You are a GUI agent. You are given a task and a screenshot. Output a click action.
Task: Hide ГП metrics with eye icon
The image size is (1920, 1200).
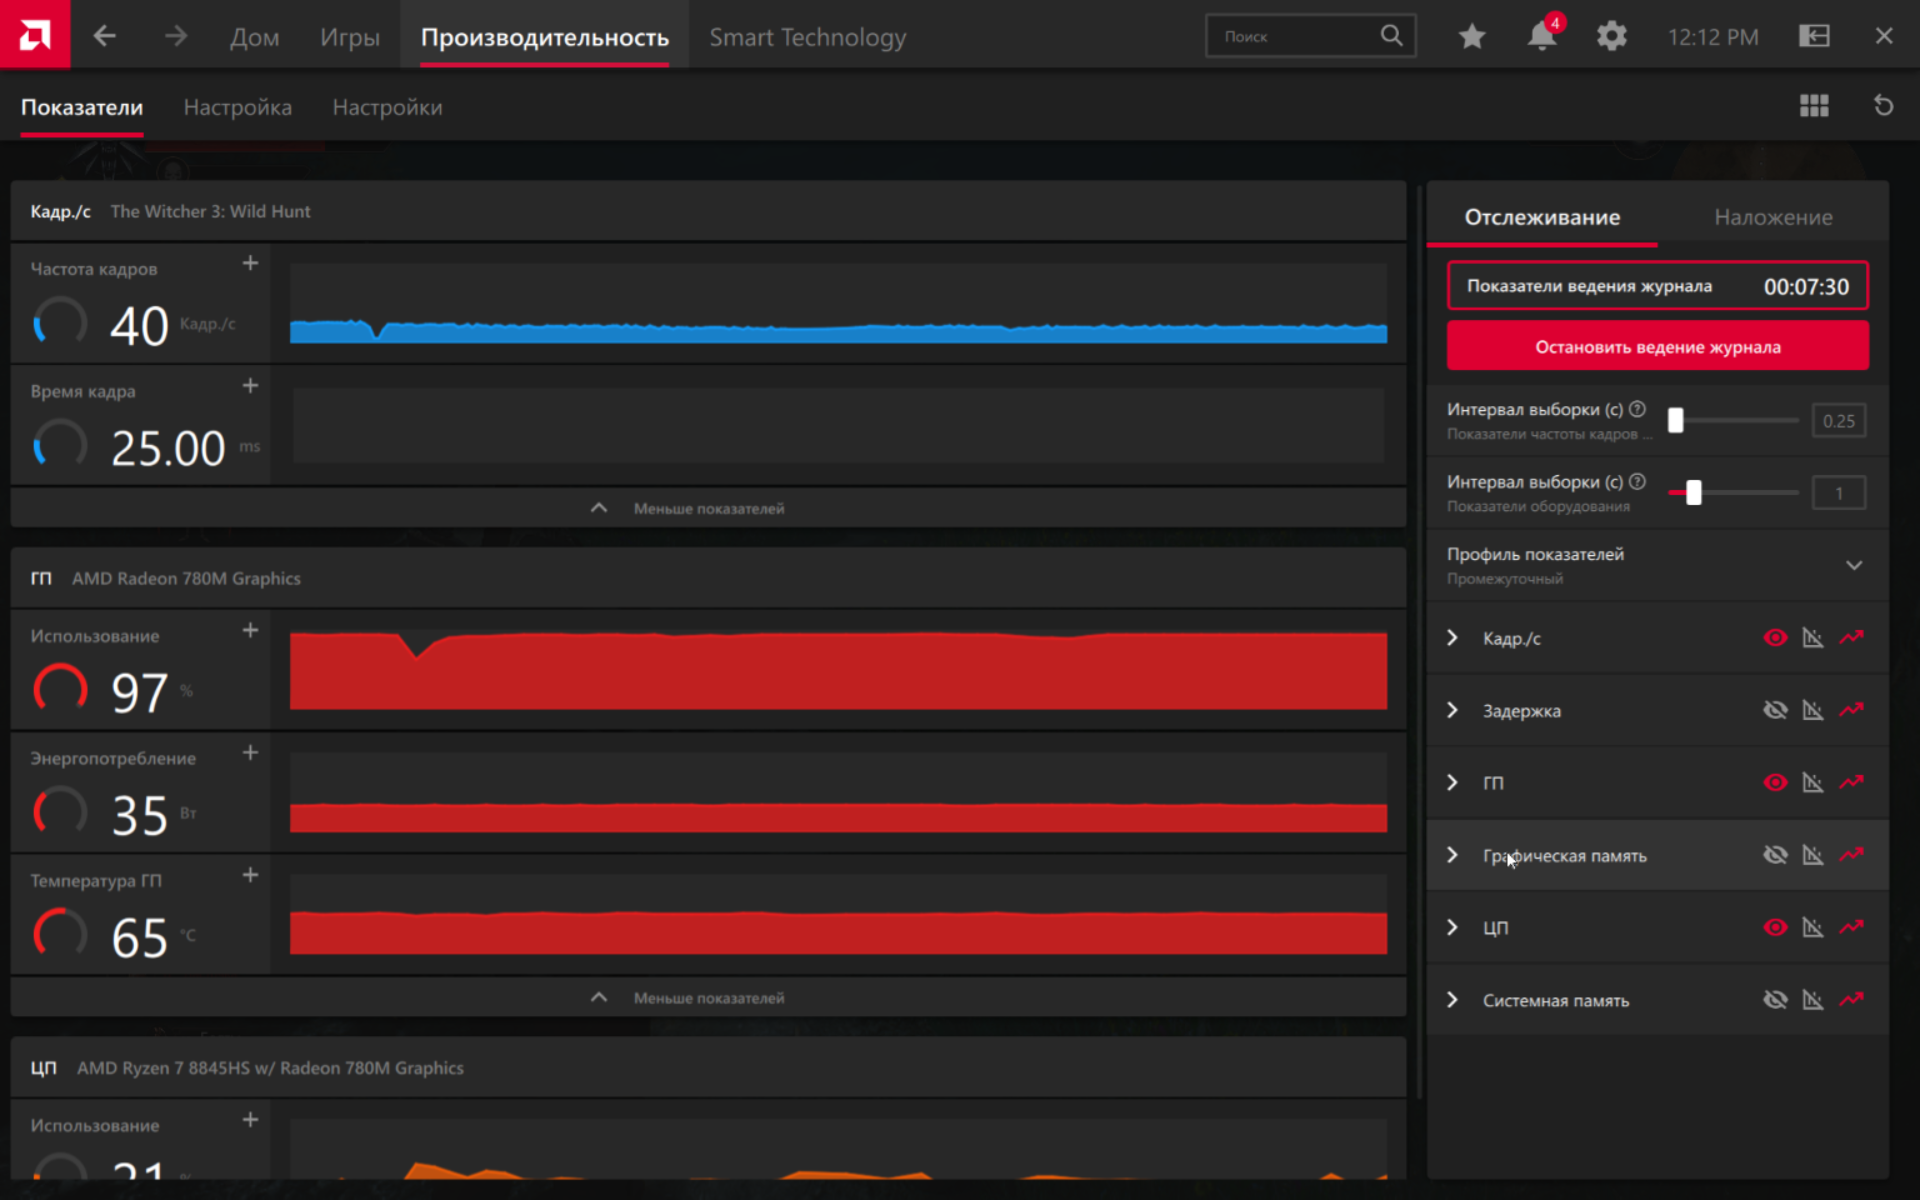[x=1775, y=782]
